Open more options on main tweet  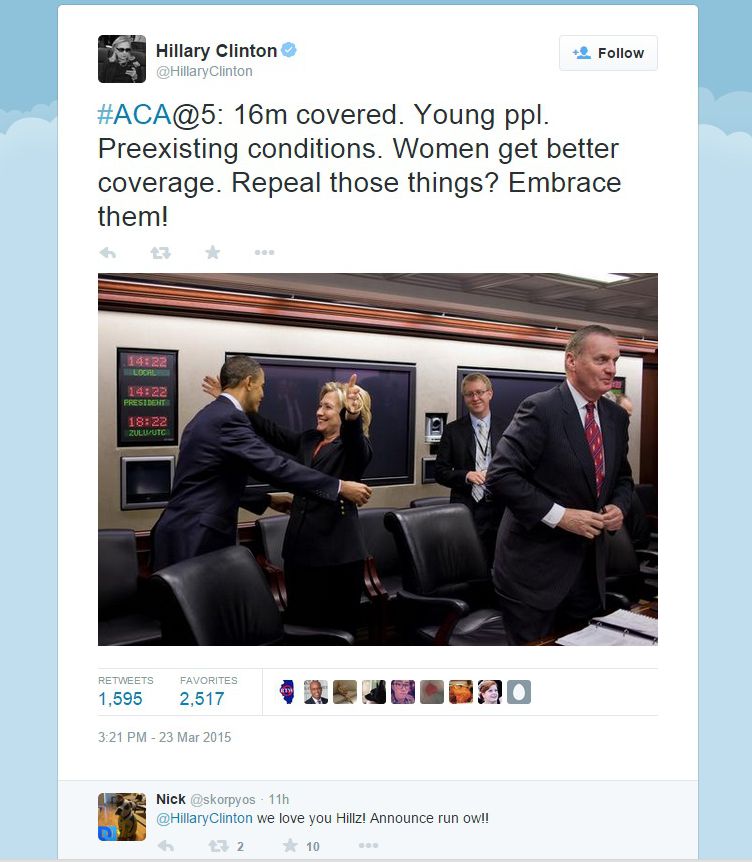point(264,252)
